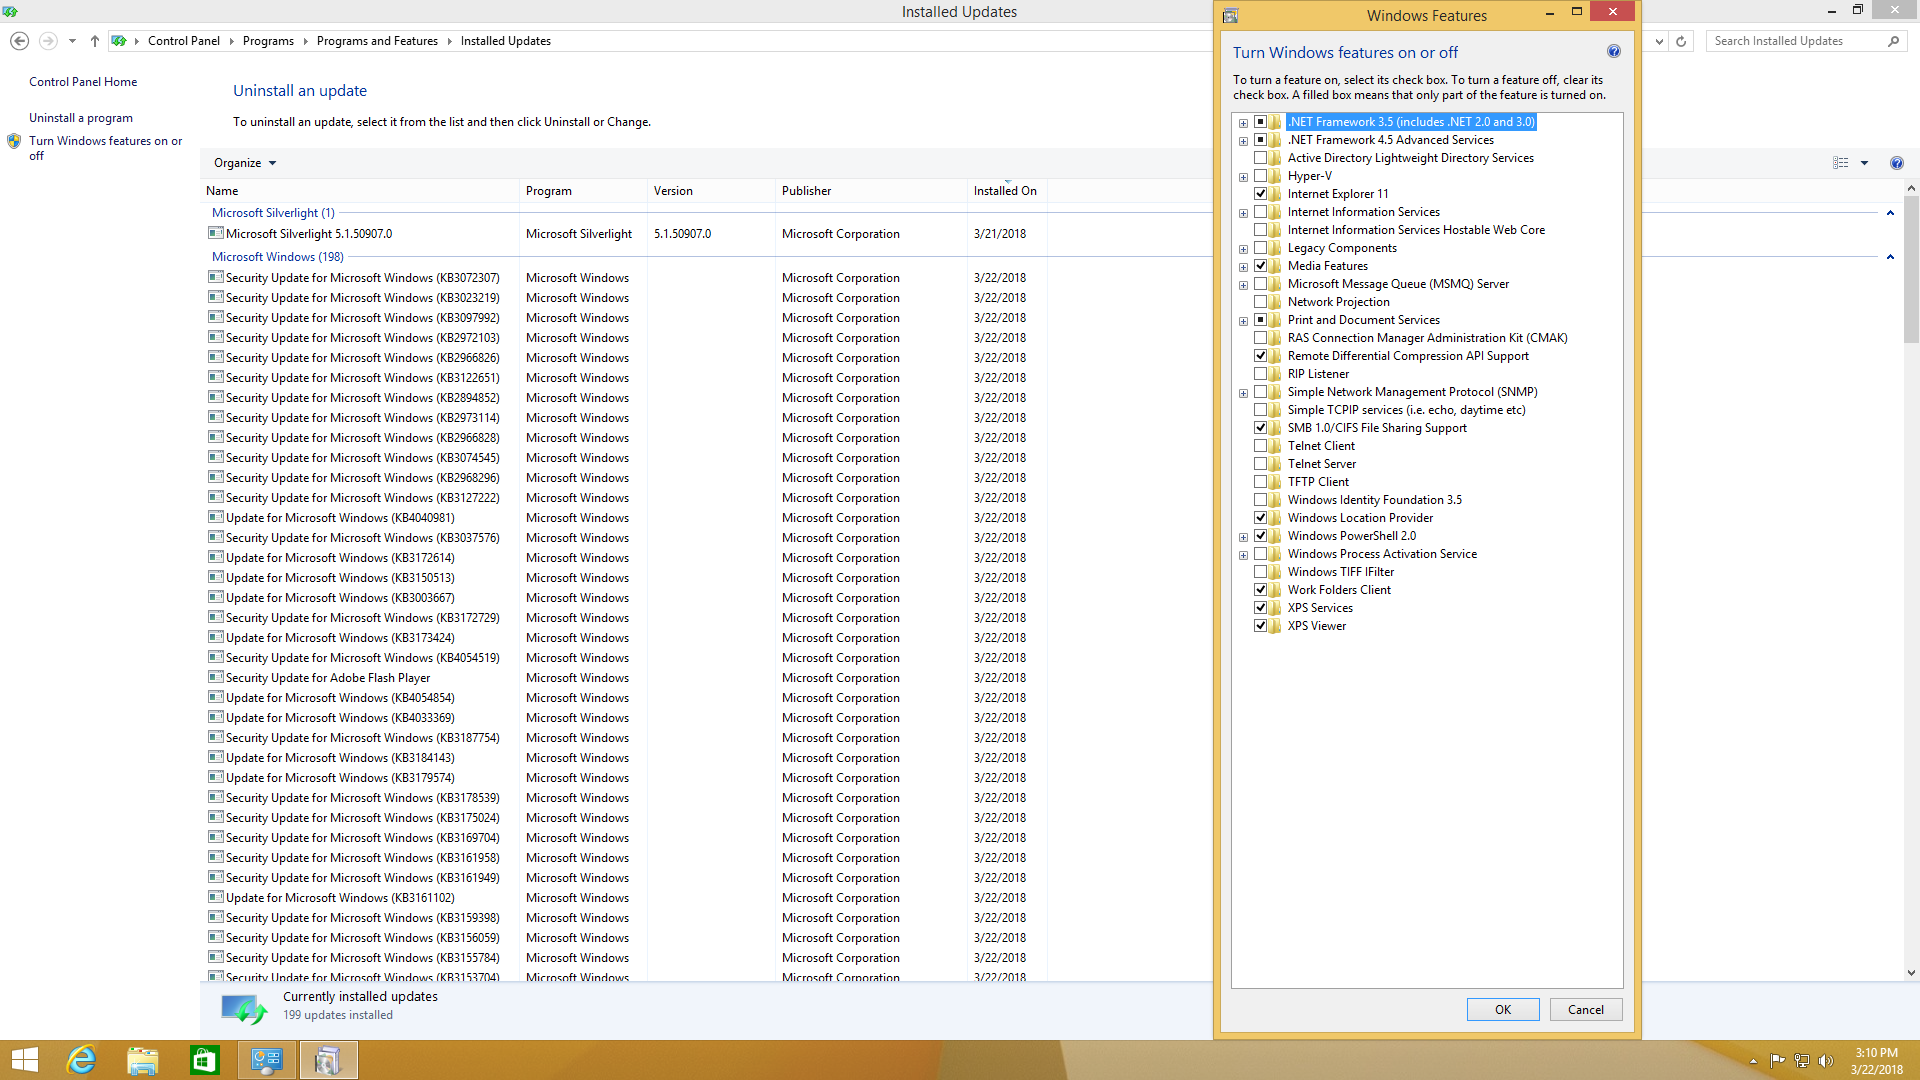This screenshot has width=1920, height=1080.
Task: Open Control Panel Home link
Action: click(x=83, y=82)
